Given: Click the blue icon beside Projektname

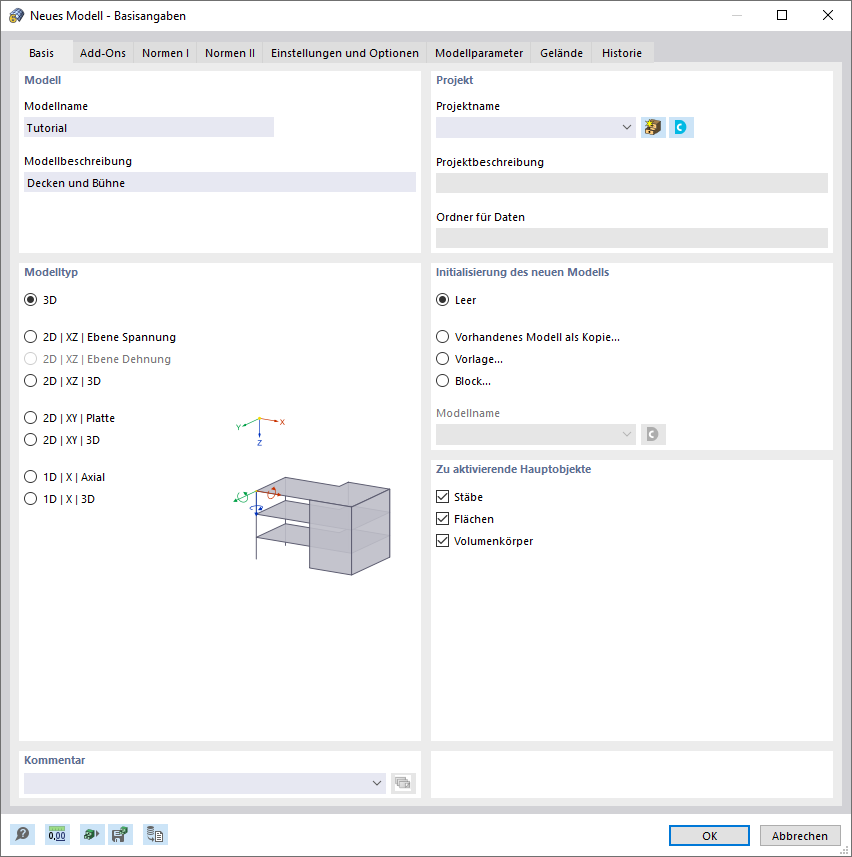Looking at the screenshot, I should (x=681, y=127).
